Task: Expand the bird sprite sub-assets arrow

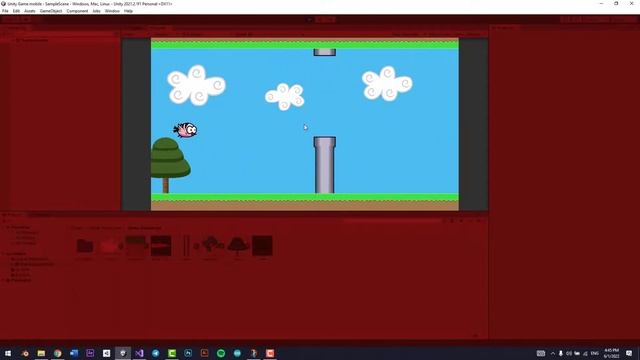Action: [121, 246]
